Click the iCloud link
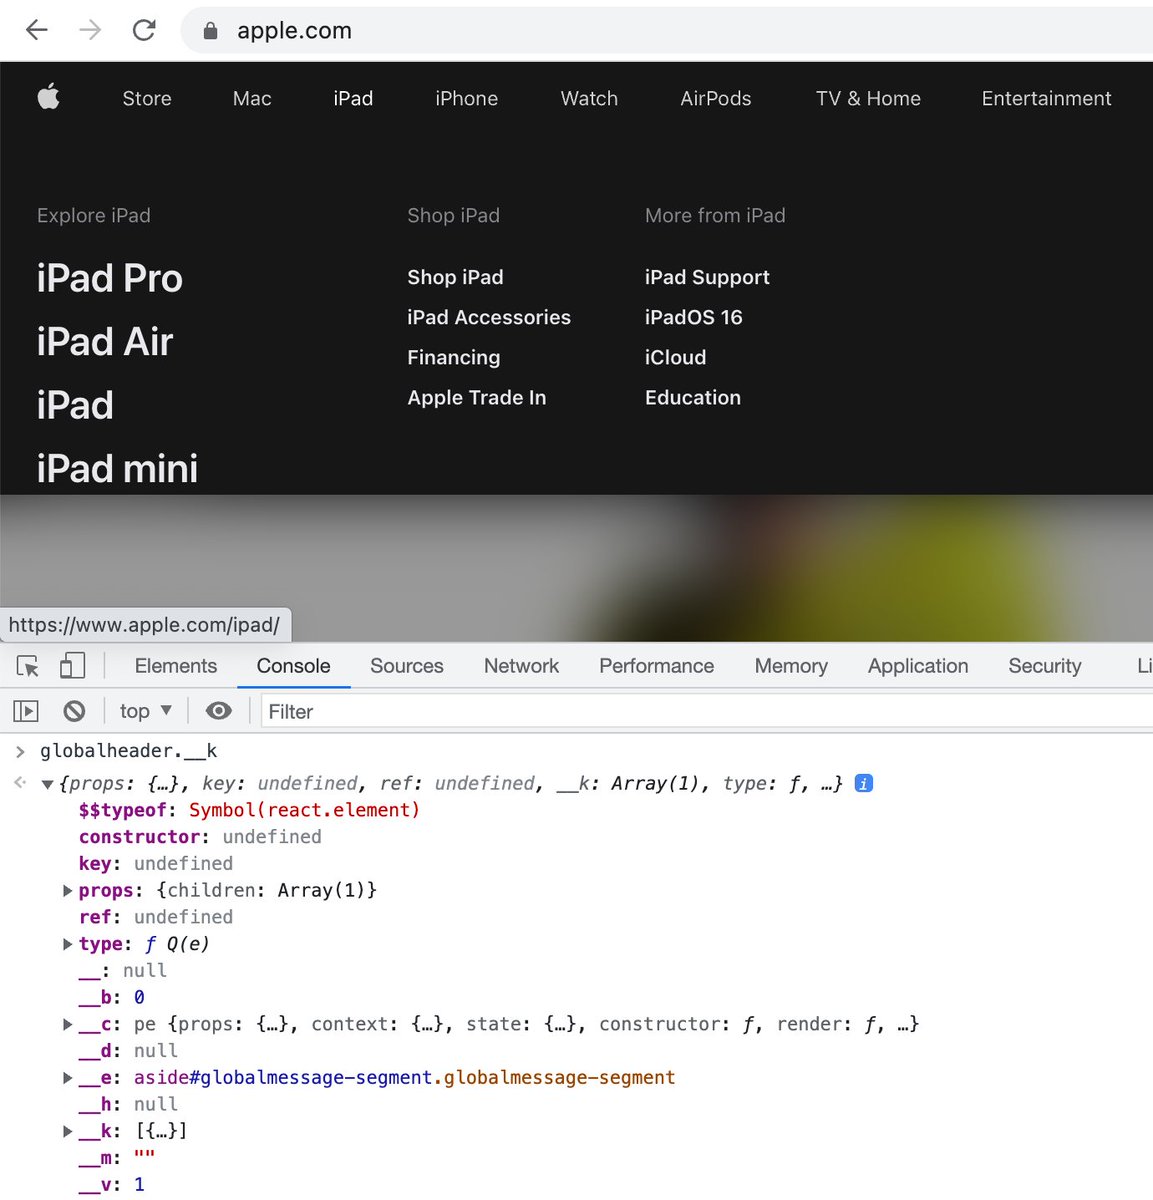 tap(675, 357)
